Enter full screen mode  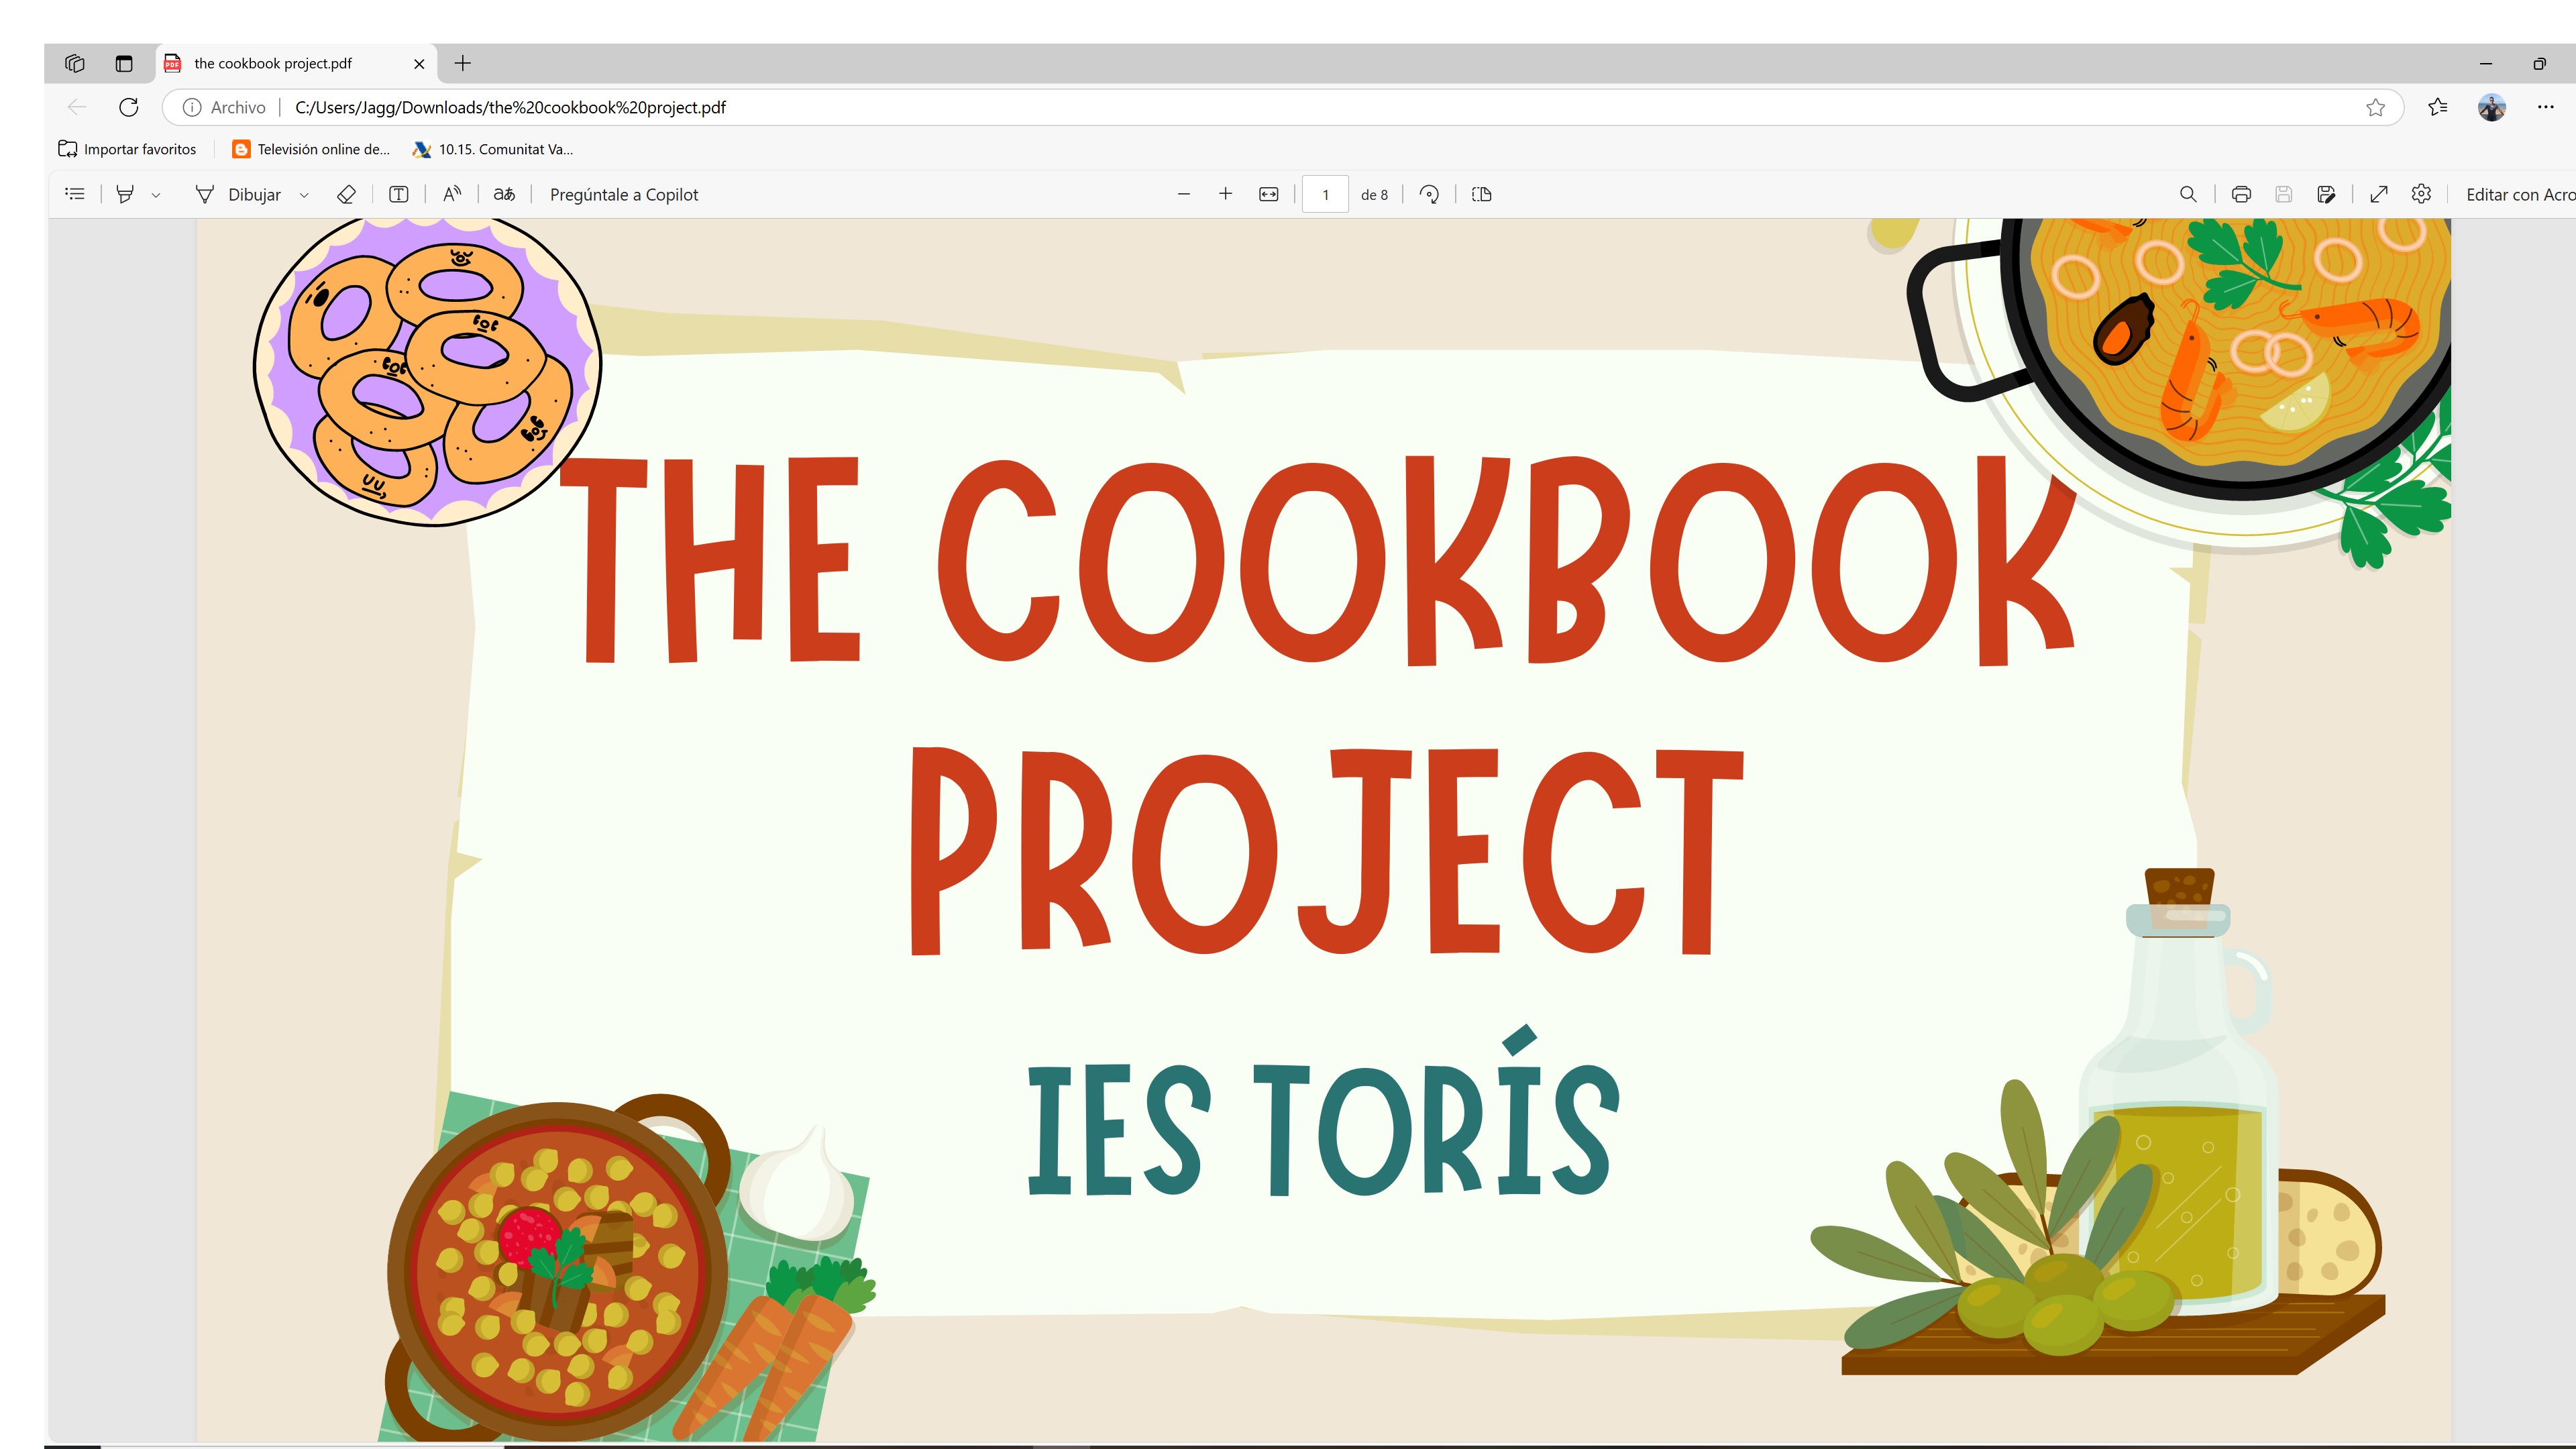pyautogui.click(x=2379, y=193)
